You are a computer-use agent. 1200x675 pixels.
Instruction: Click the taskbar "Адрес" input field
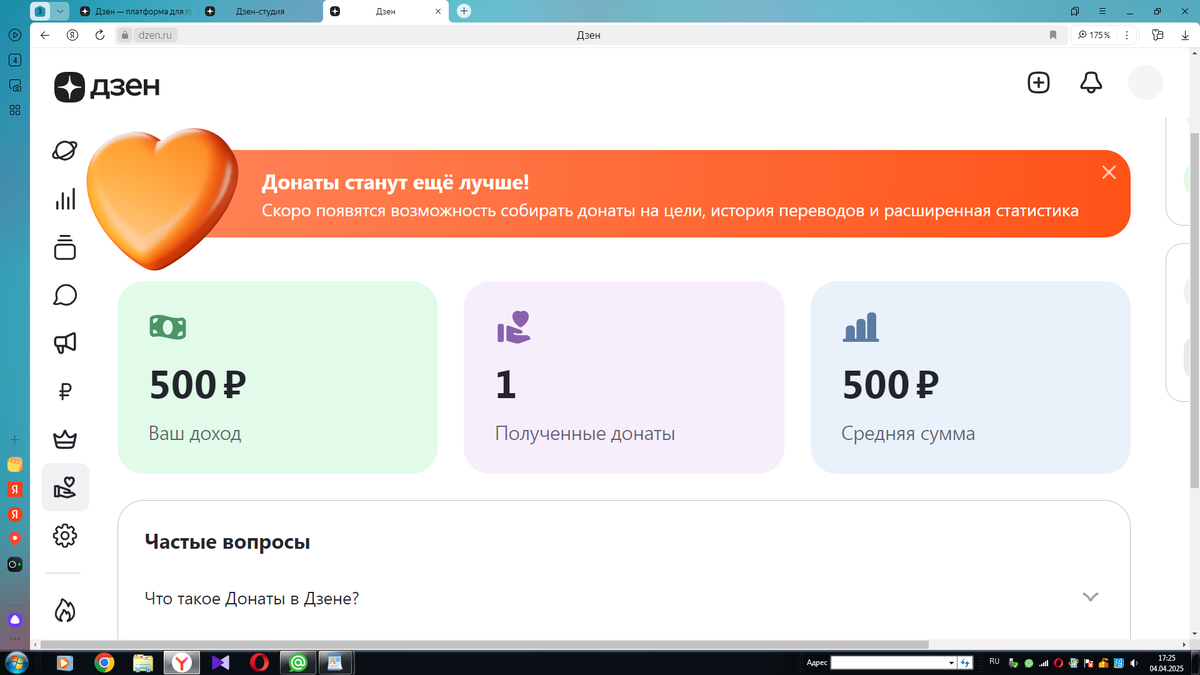point(889,662)
